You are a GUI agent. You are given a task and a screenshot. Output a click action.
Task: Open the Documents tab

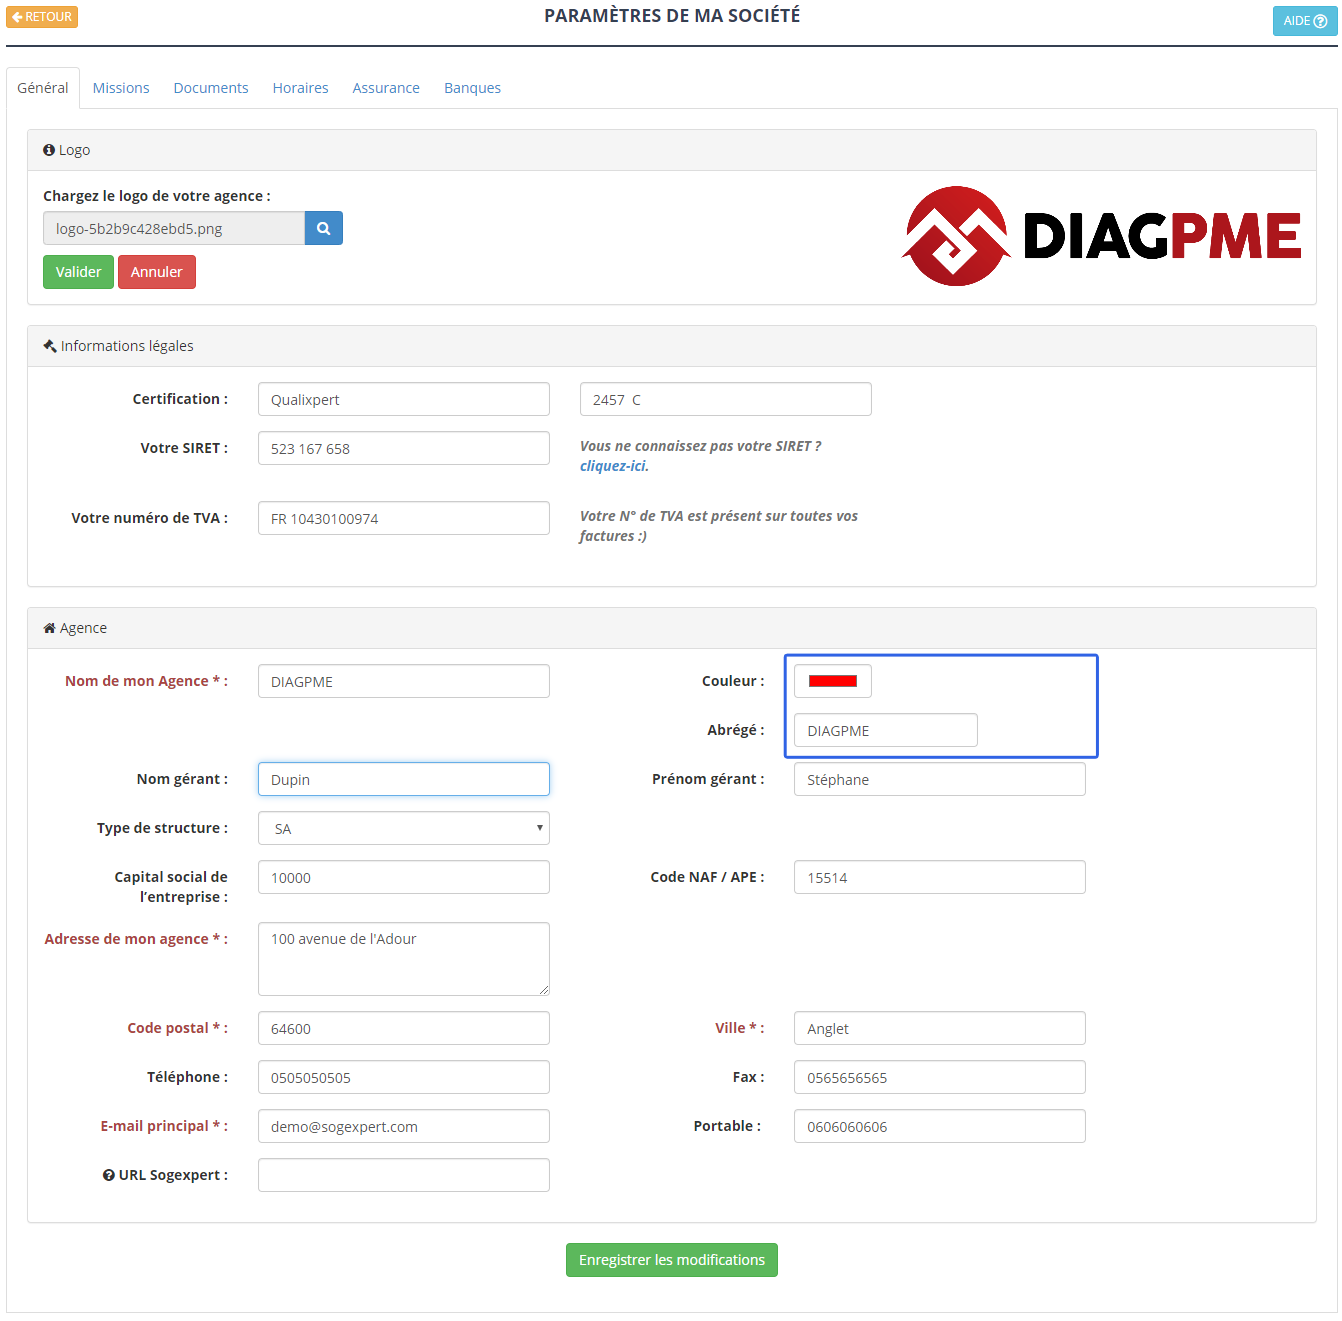coord(211,88)
